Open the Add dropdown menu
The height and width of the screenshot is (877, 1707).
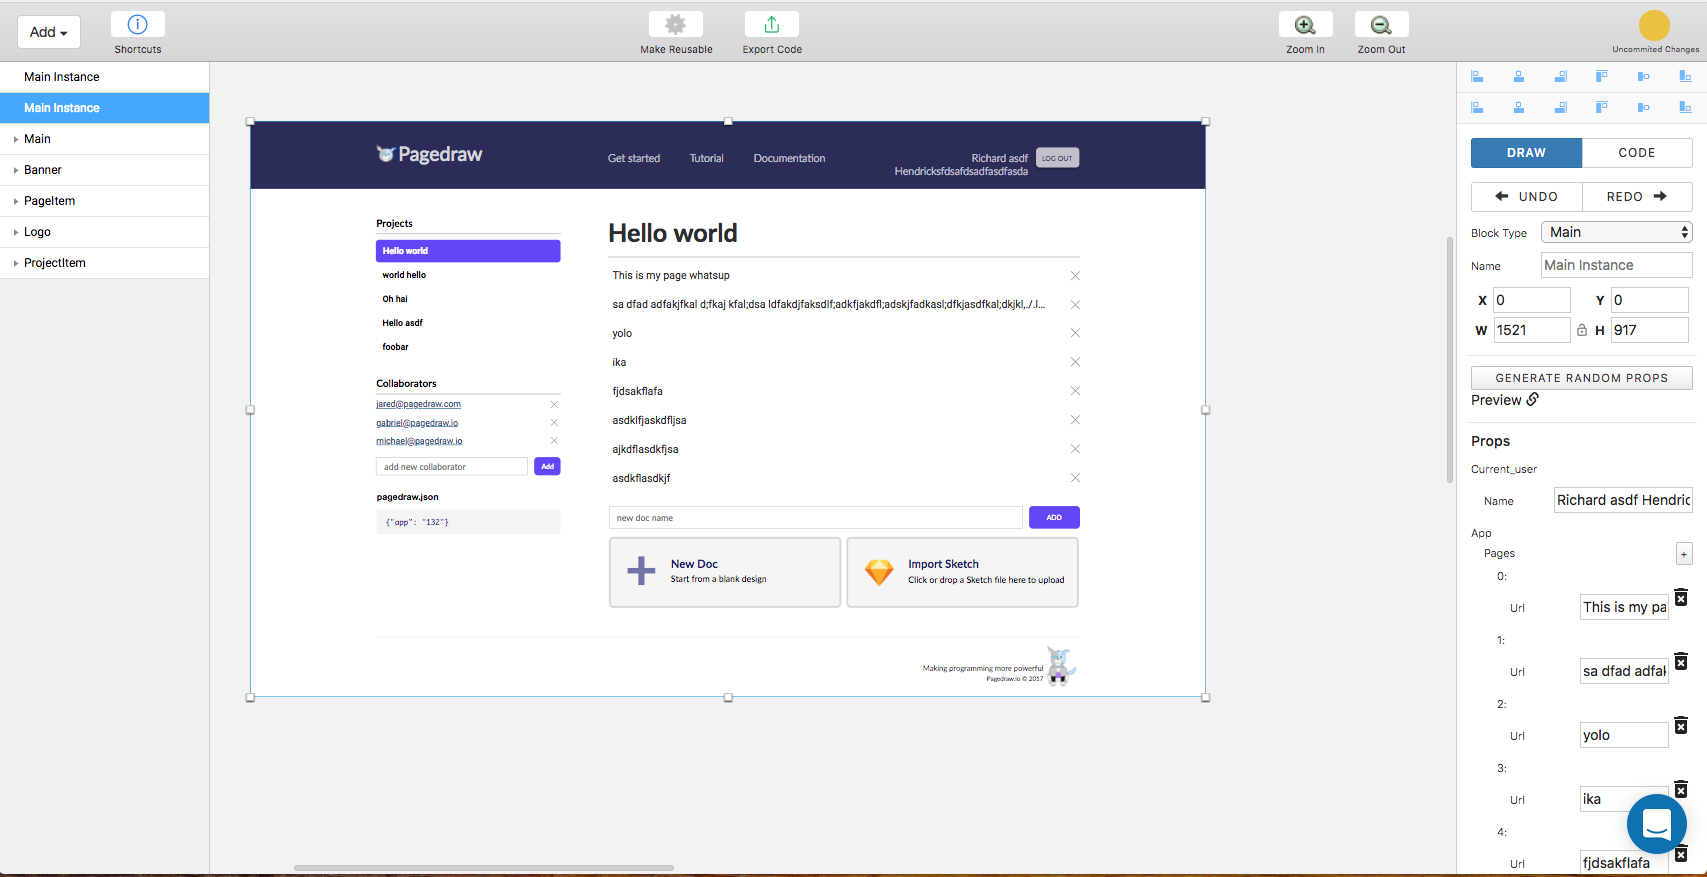[x=49, y=32]
